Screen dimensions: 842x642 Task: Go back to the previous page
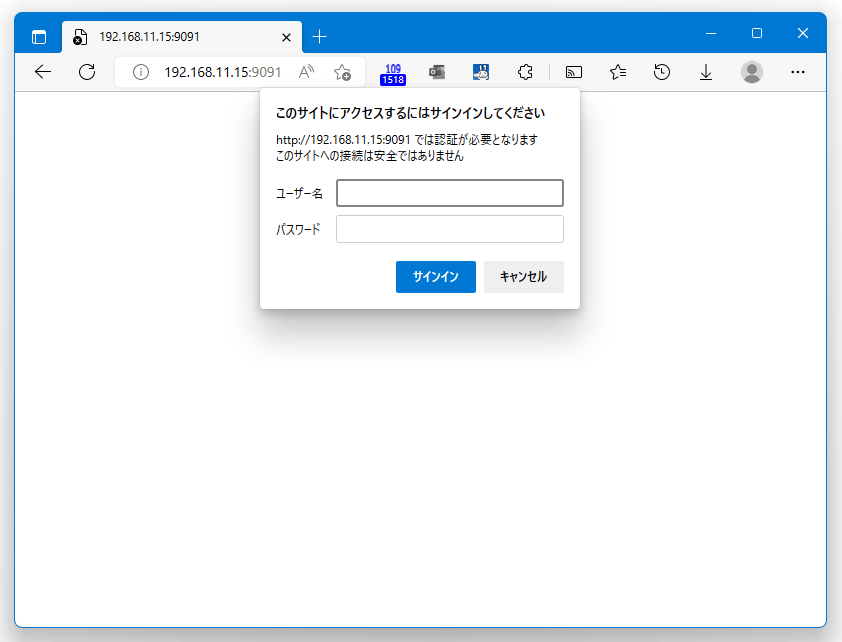tap(43, 72)
